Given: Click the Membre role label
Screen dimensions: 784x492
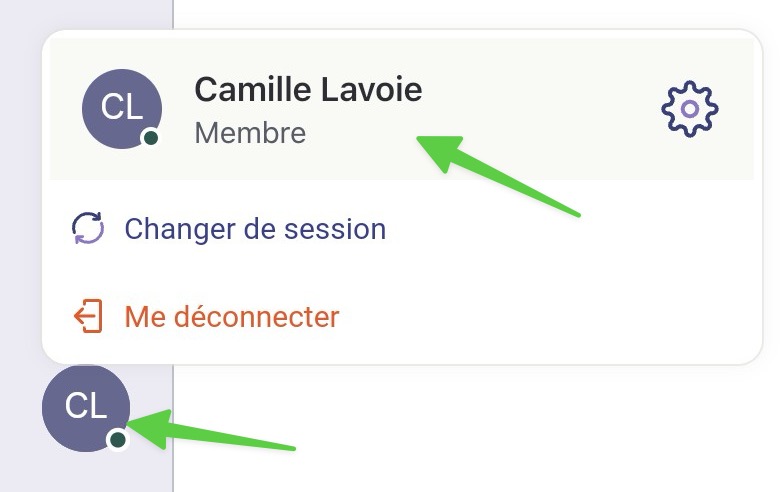Looking at the screenshot, I should point(250,133).
